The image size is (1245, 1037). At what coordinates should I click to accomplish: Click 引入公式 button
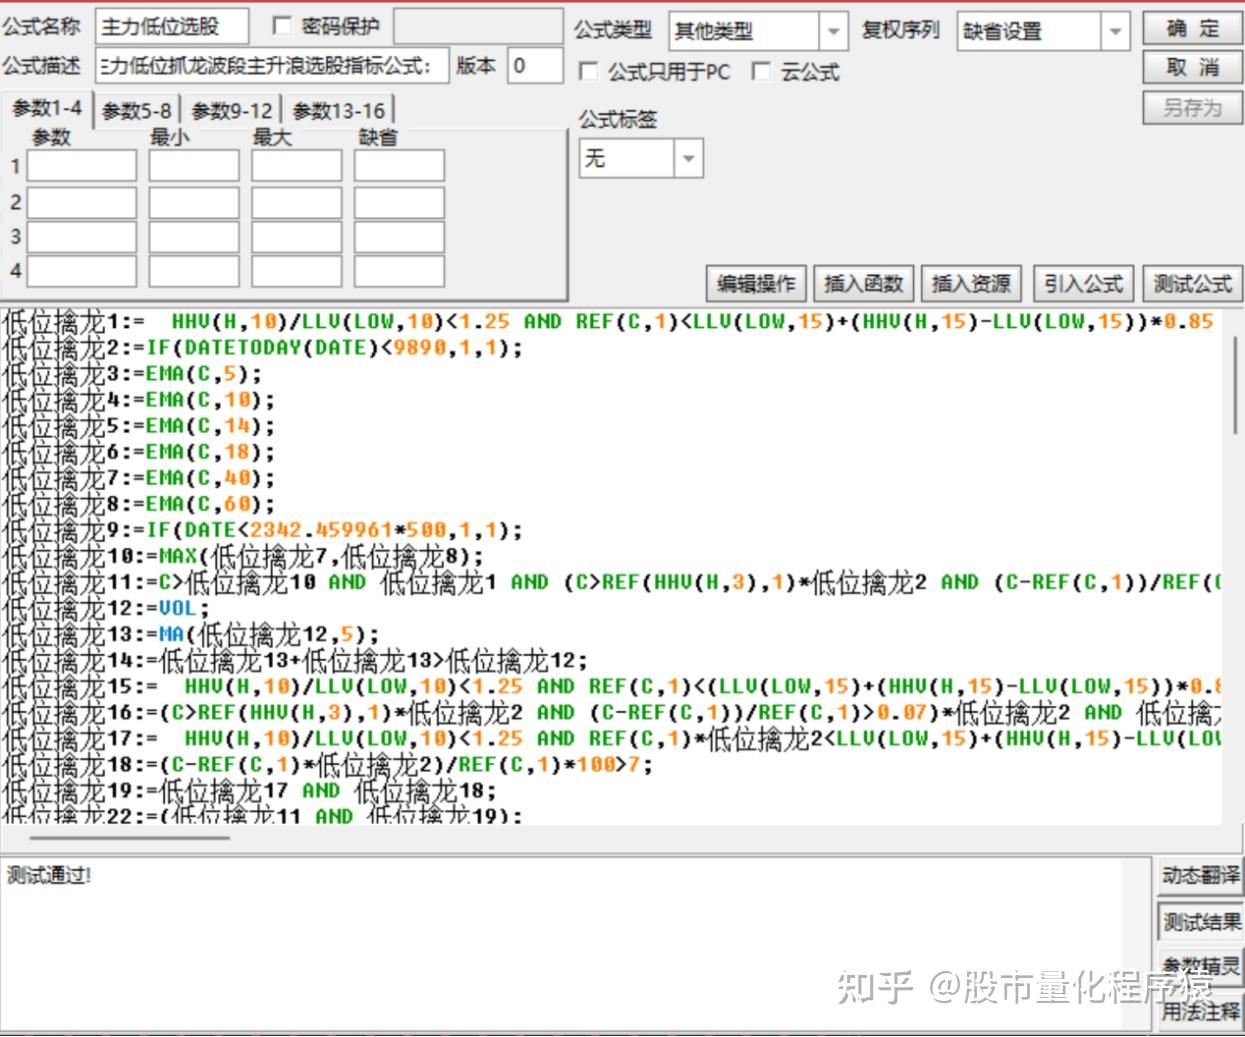pos(1083,284)
